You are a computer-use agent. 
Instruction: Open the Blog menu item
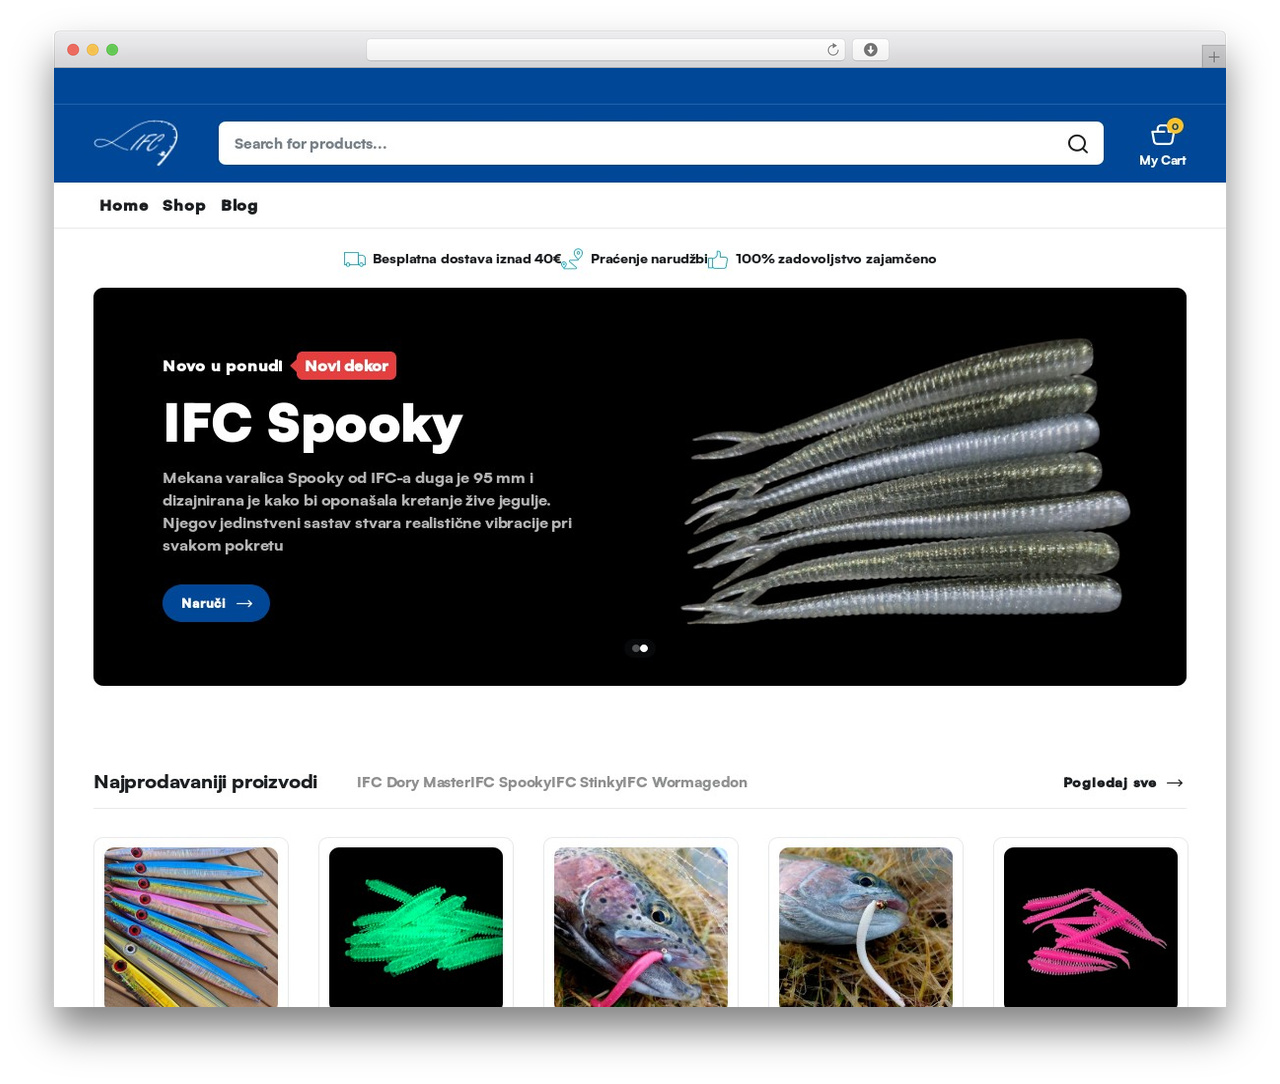[x=239, y=205]
